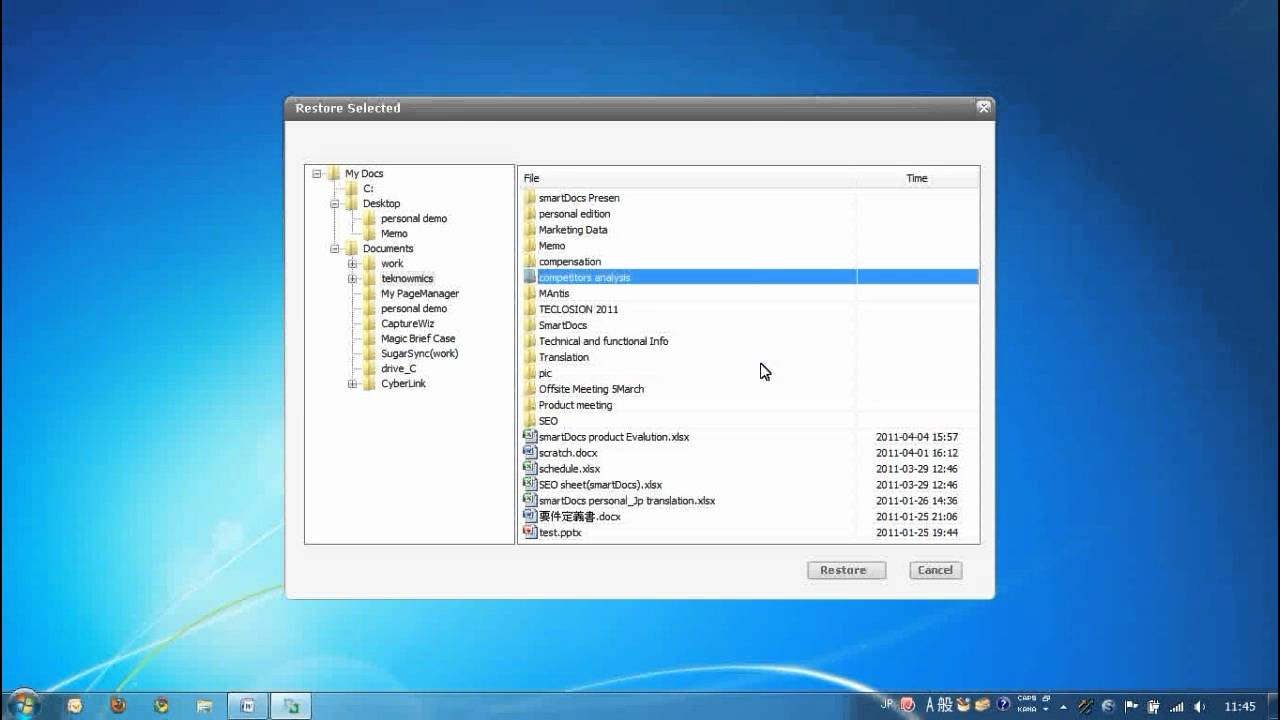This screenshot has height=720, width=1280.
Task: Open Firefox from the taskbar
Action: 118,705
